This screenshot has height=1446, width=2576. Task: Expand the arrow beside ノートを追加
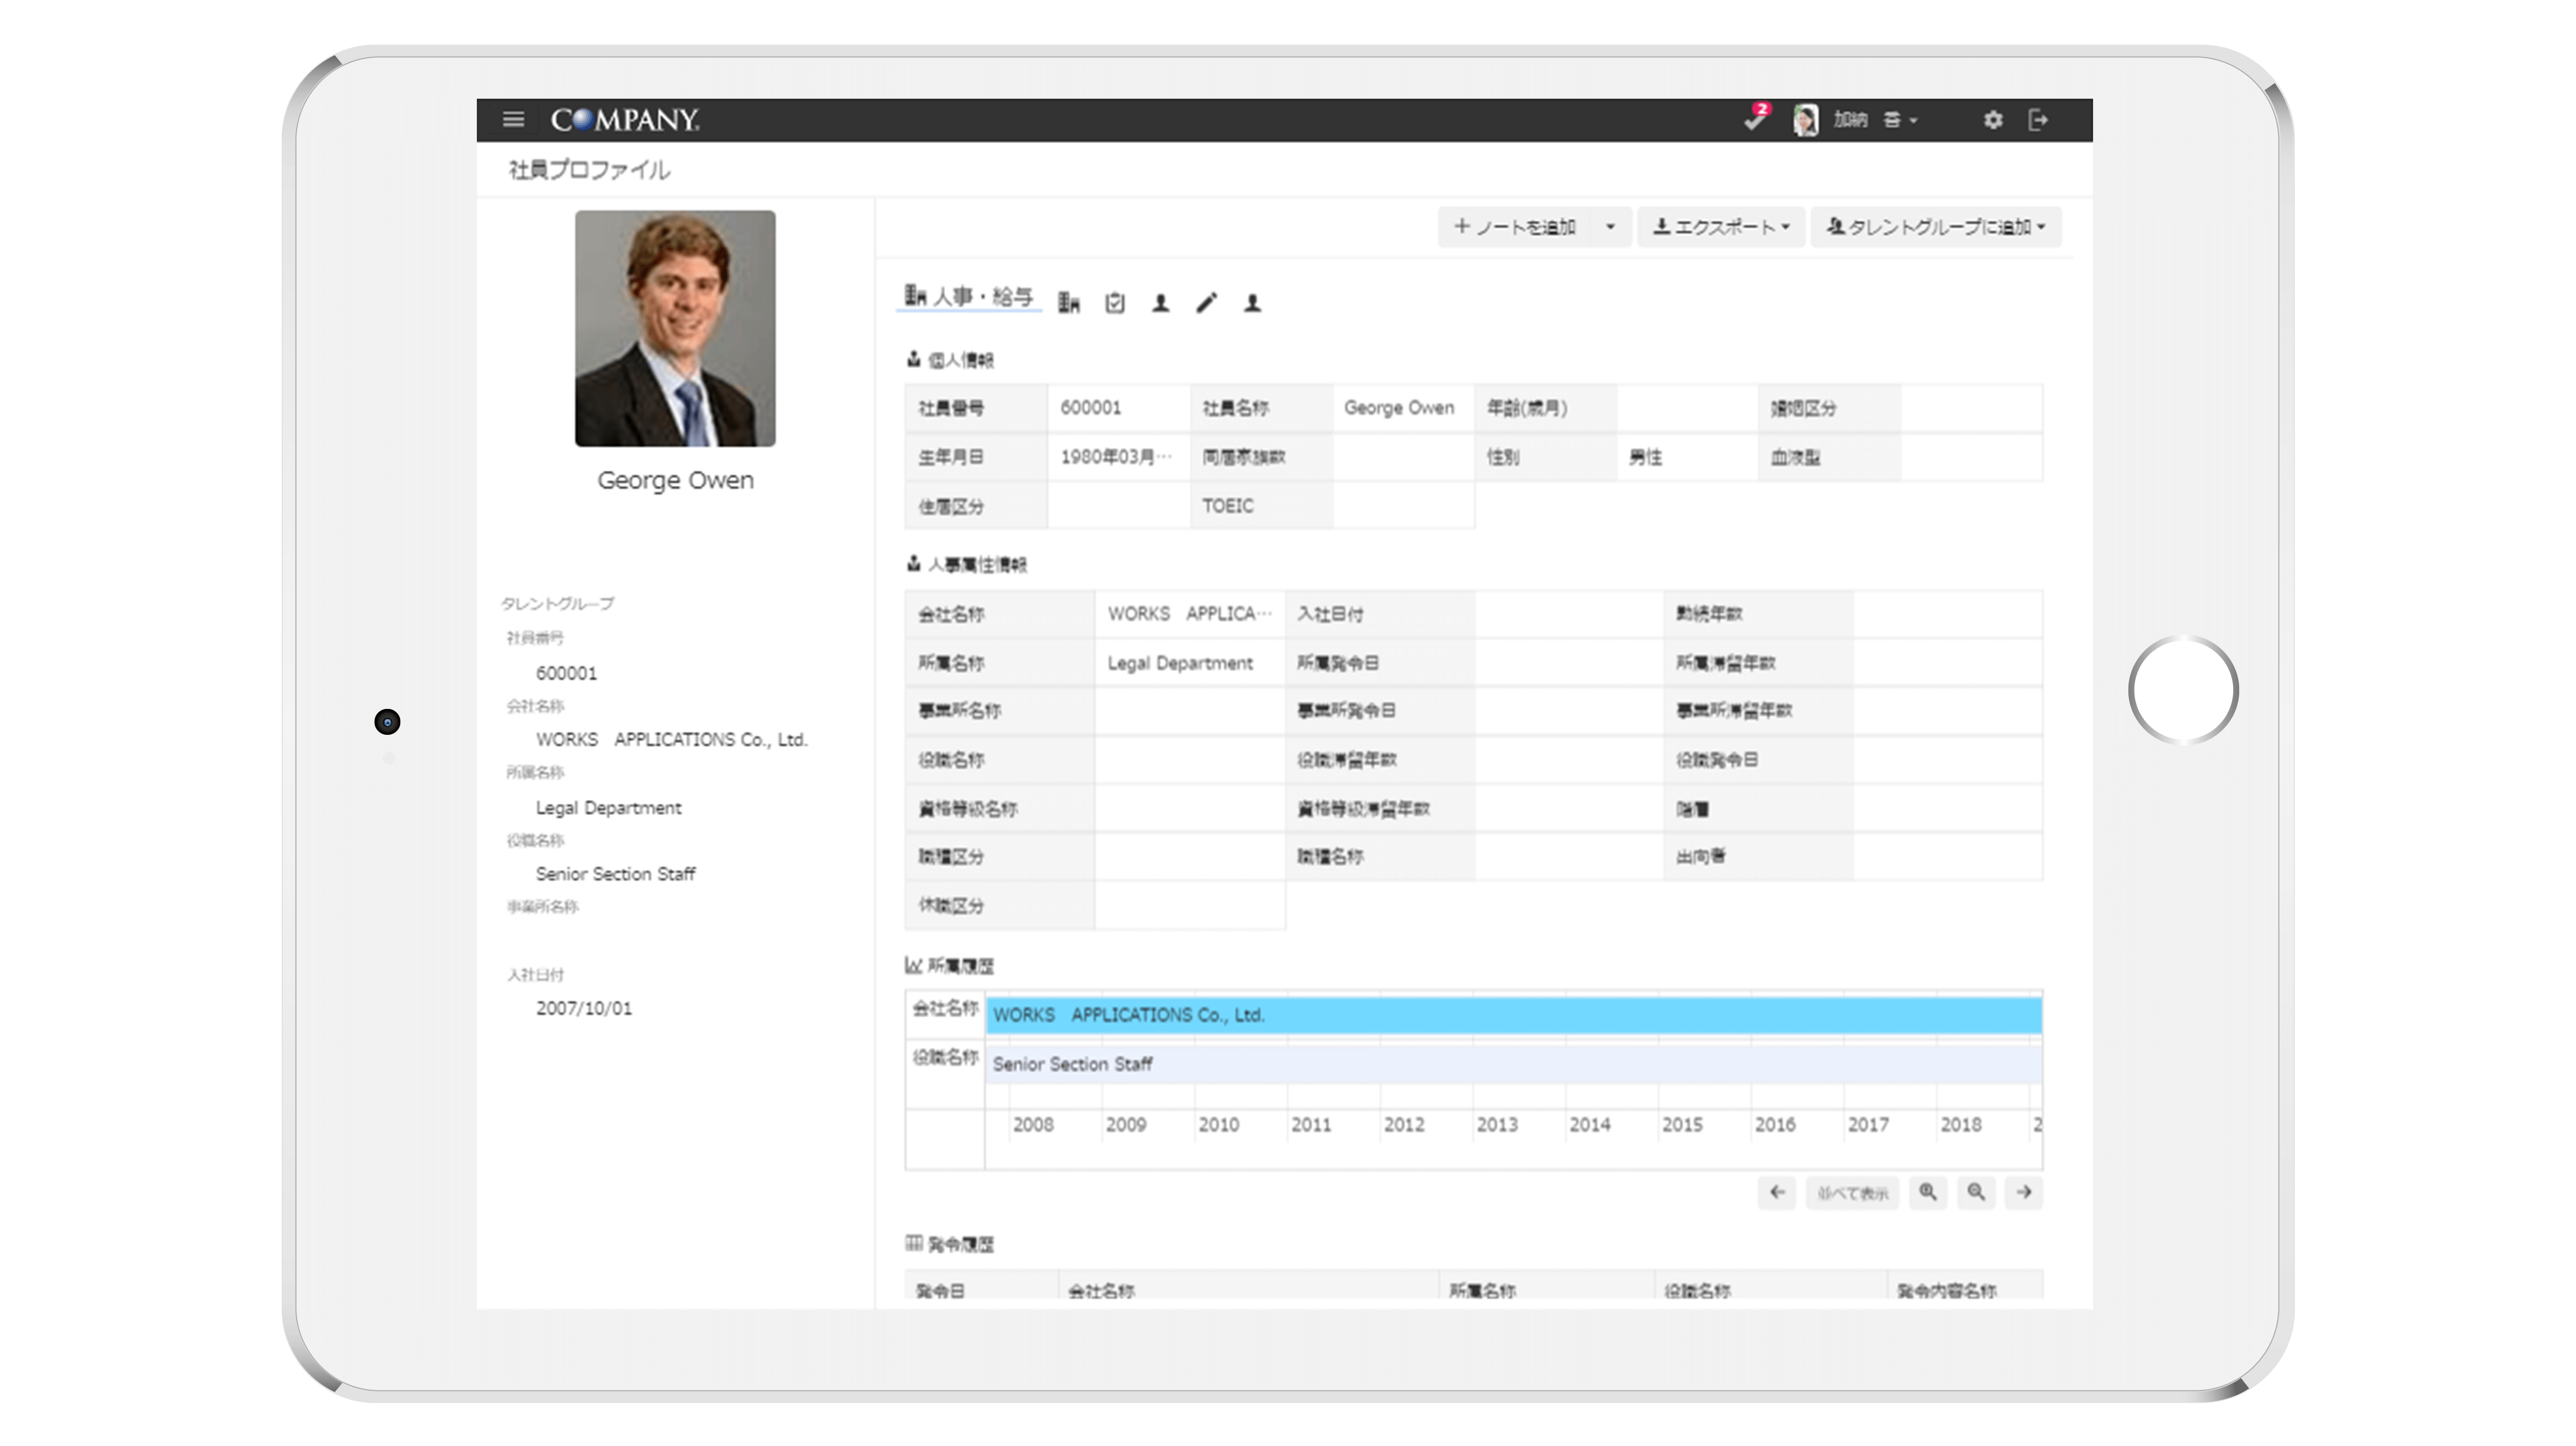click(1610, 227)
